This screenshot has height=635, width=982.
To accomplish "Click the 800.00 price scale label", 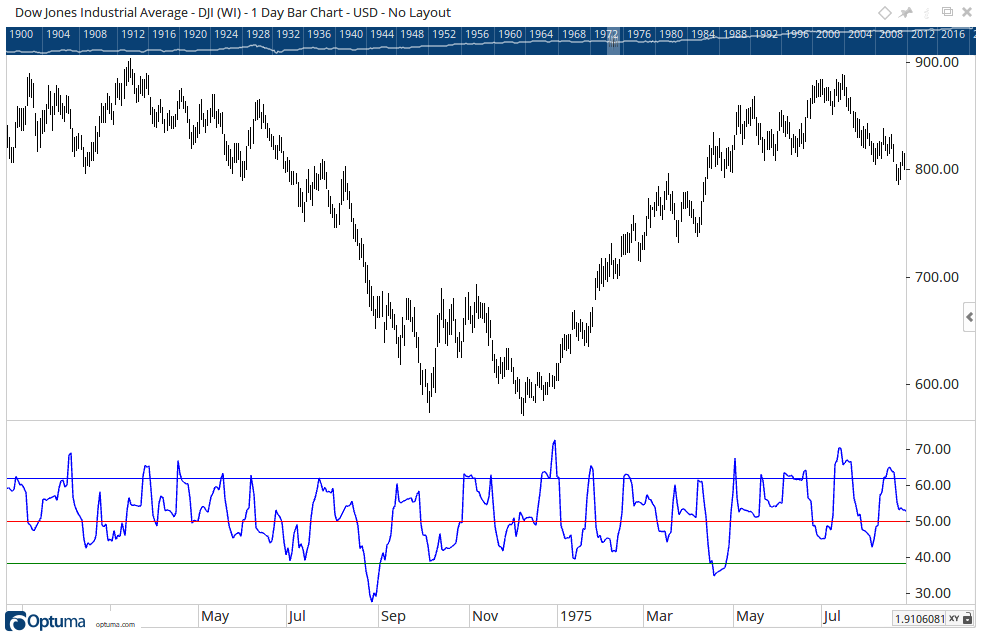I will click(x=936, y=169).
